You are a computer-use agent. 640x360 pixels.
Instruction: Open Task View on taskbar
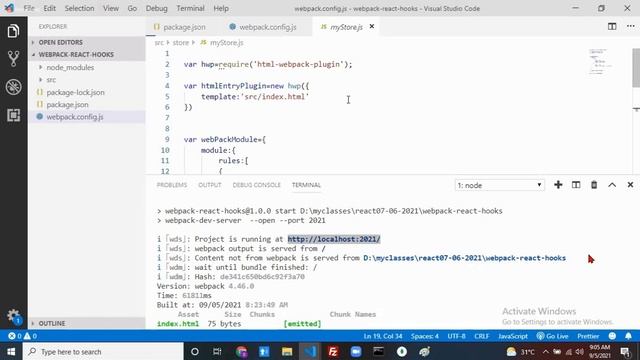(217, 351)
